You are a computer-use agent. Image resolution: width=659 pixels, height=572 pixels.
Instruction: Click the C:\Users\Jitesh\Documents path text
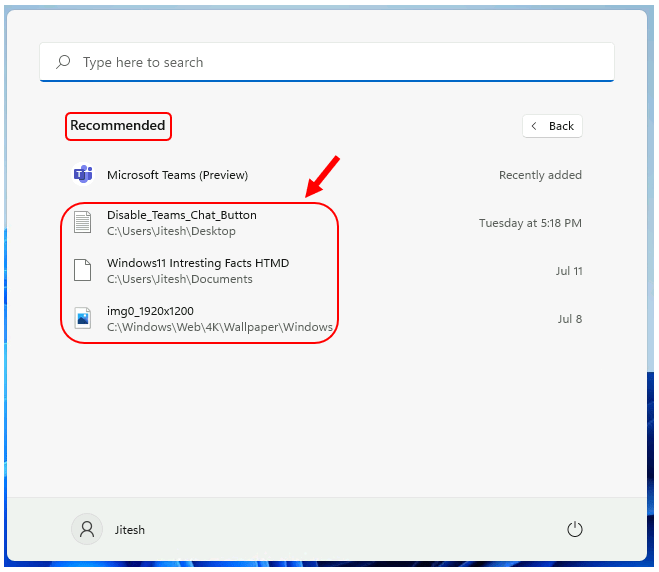pos(179,279)
